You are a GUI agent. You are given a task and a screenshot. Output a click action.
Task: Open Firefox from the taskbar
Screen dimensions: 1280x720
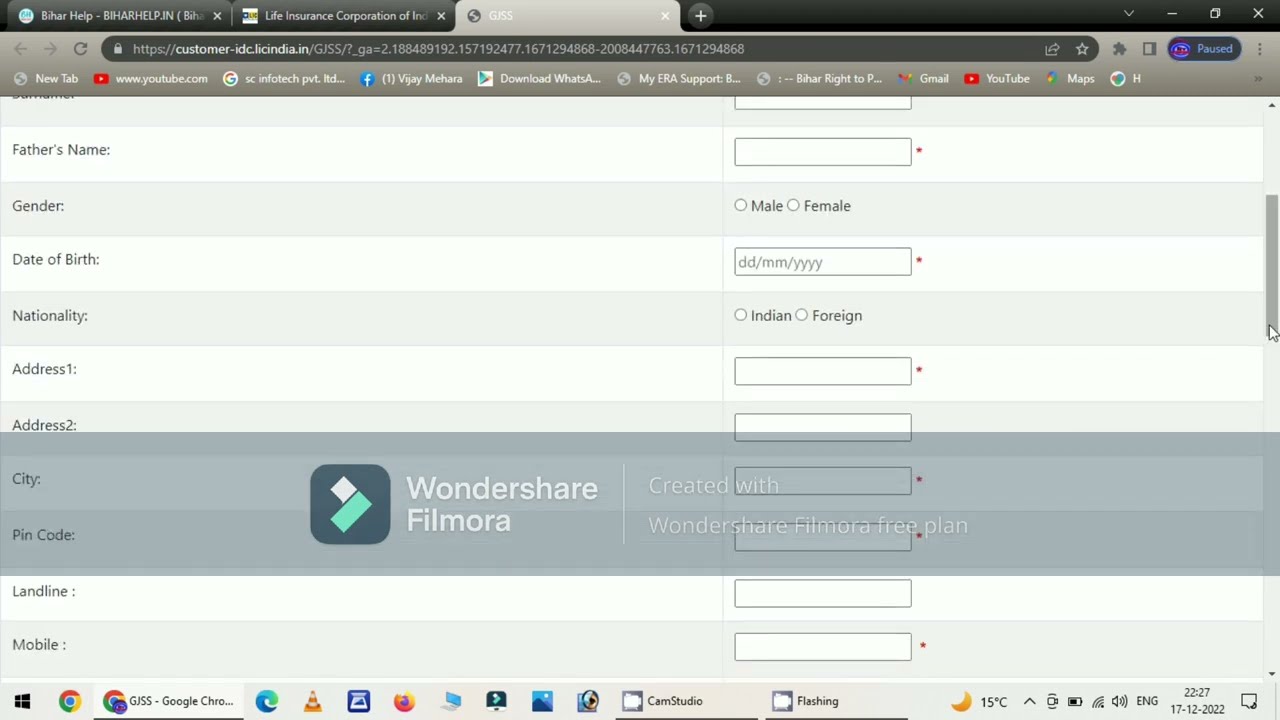(404, 701)
